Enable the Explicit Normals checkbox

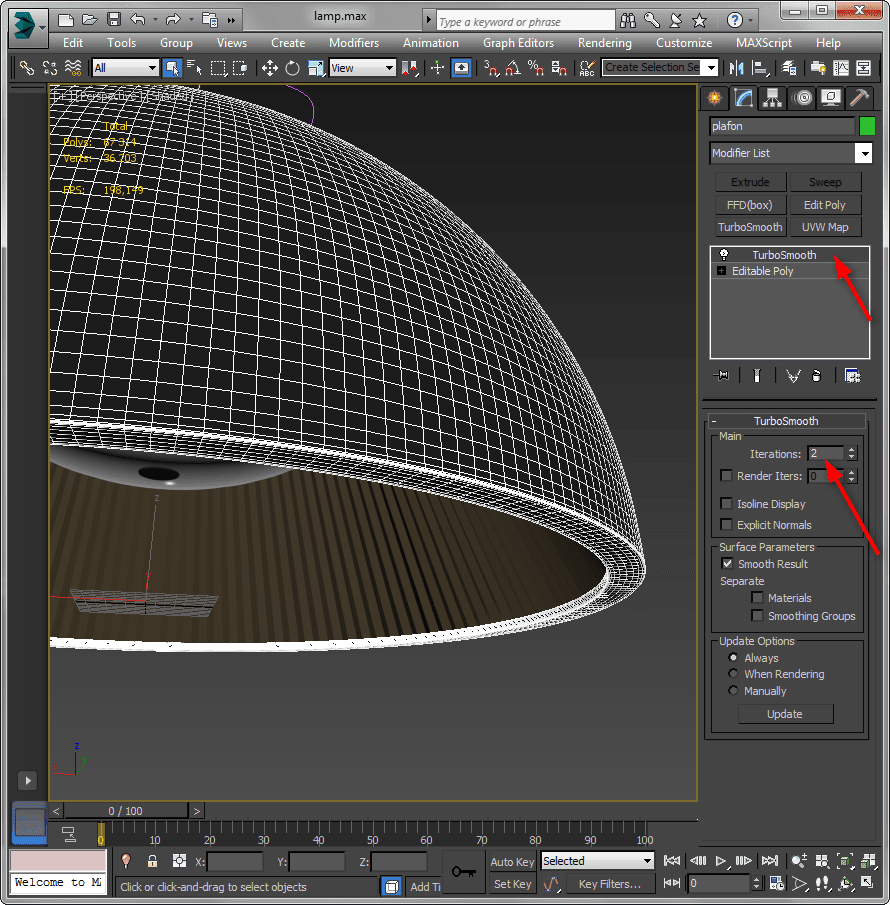coord(726,525)
